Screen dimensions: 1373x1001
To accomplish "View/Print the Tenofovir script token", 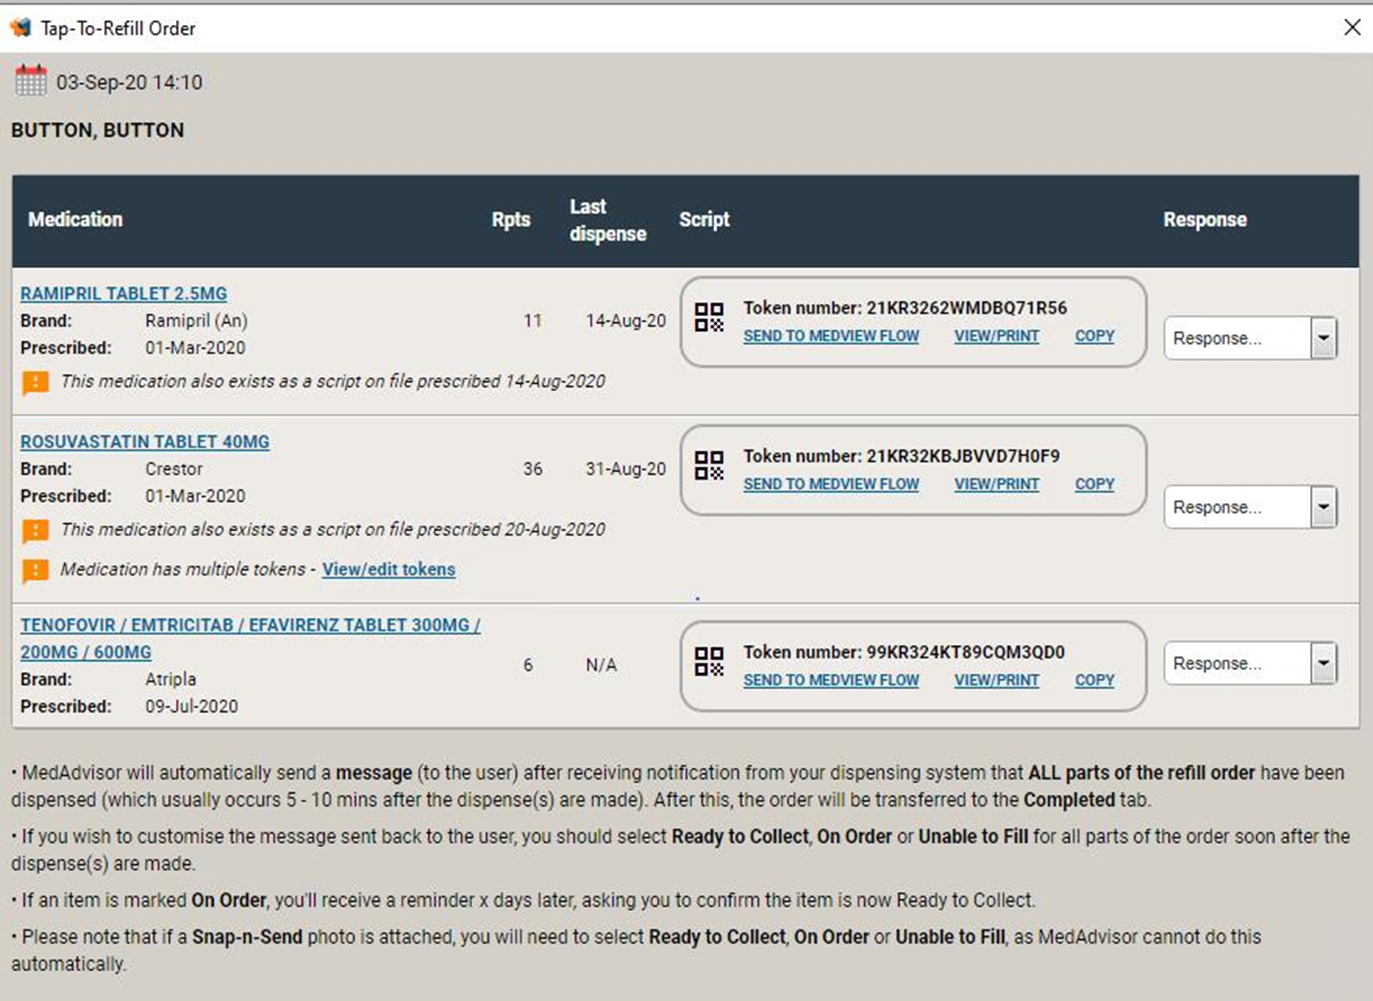I will click(997, 680).
